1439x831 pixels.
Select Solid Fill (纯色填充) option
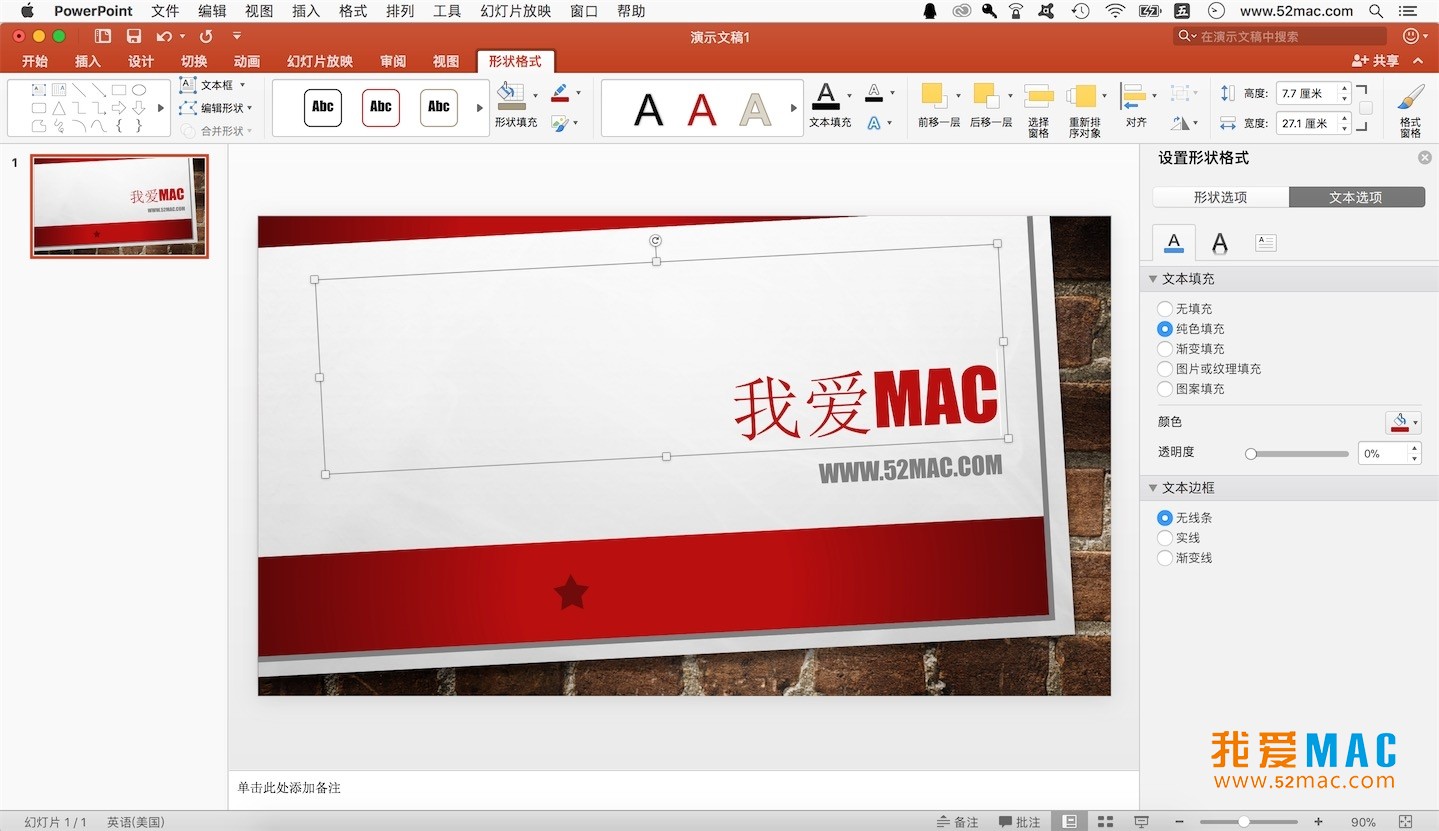point(1164,329)
